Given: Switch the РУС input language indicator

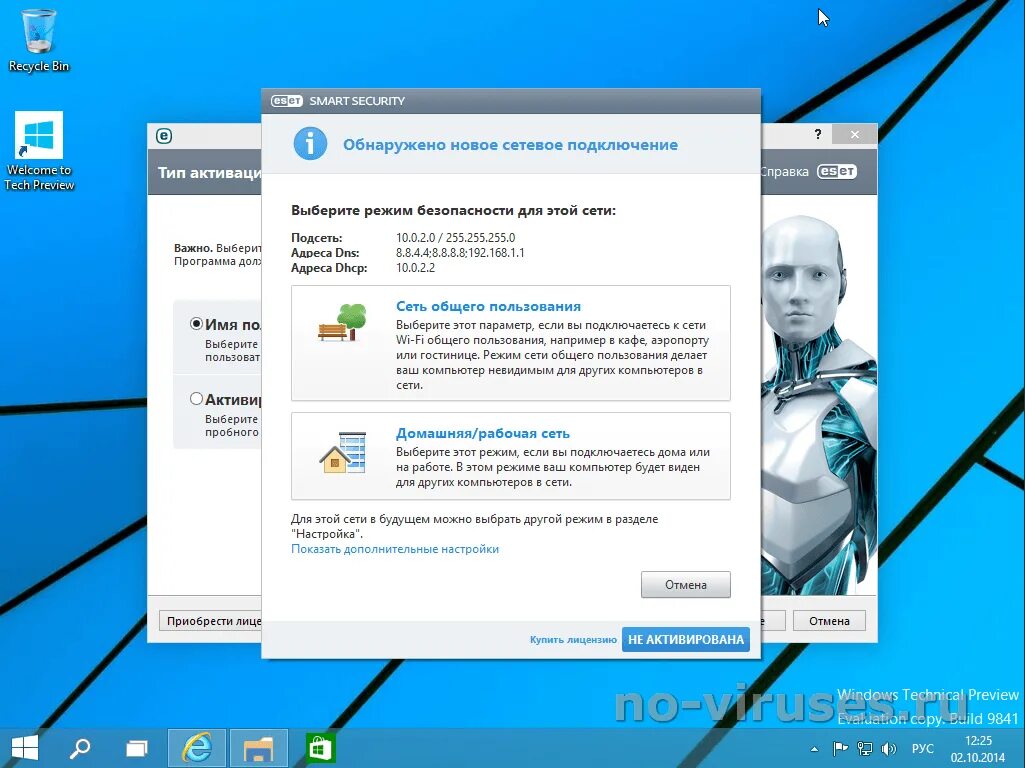Looking at the screenshot, I should coord(922,748).
